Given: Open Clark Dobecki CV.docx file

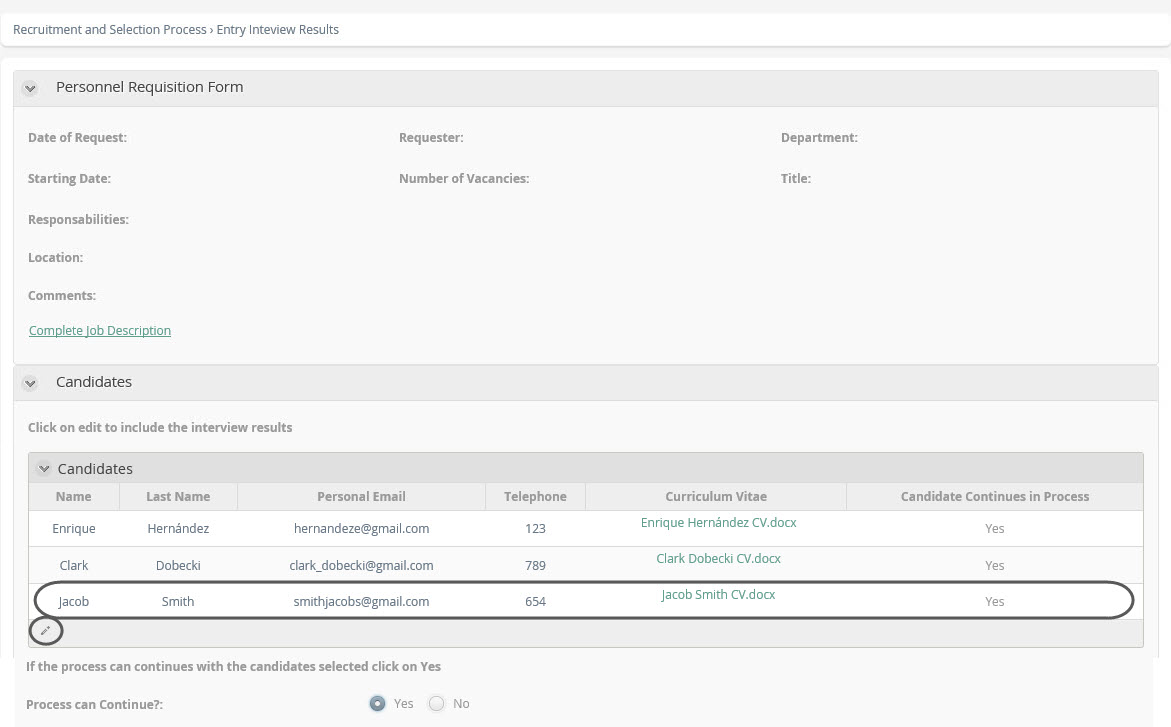Looking at the screenshot, I should 718,559.
